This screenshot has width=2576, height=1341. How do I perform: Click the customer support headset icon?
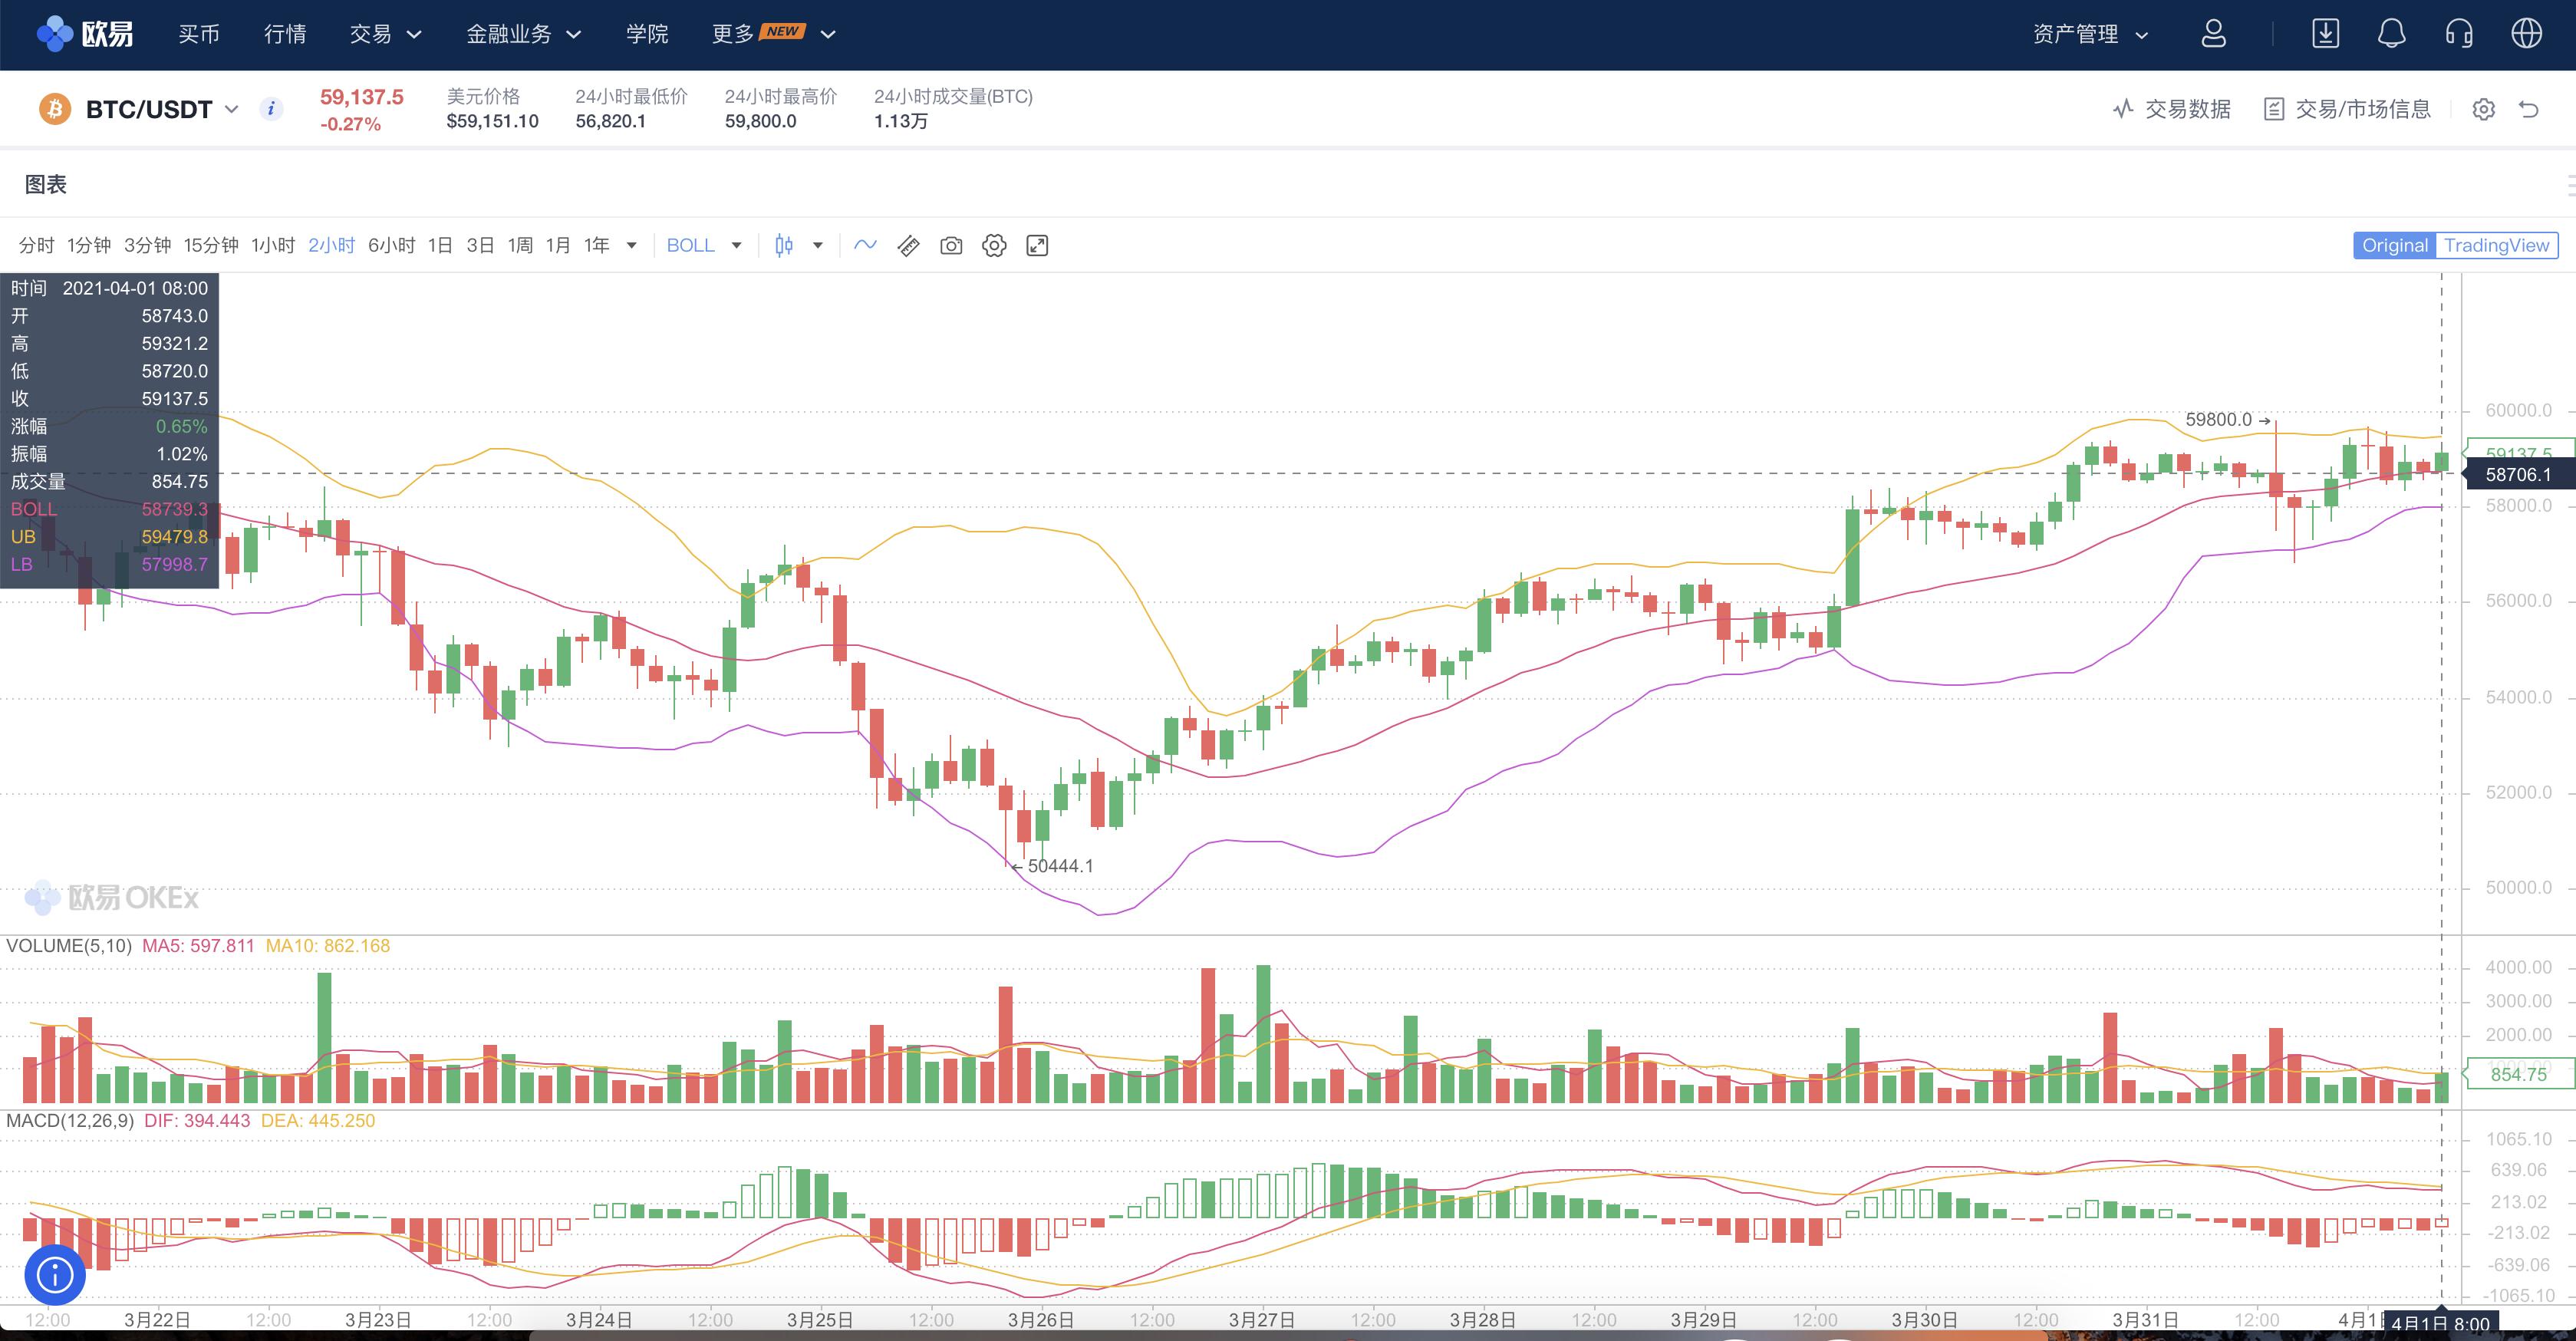click(2459, 34)
